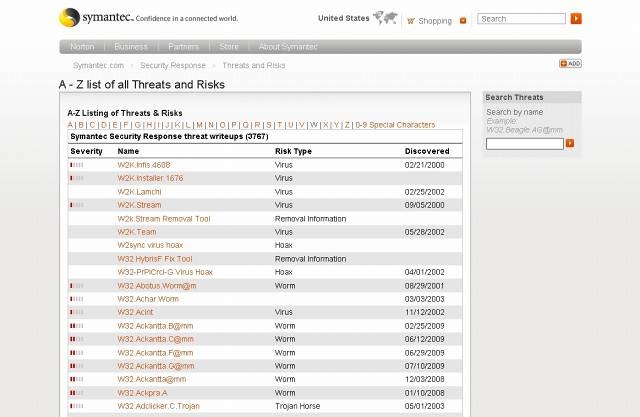
Task: Jump to letter W listing
Action: click(x=313, y=125)
